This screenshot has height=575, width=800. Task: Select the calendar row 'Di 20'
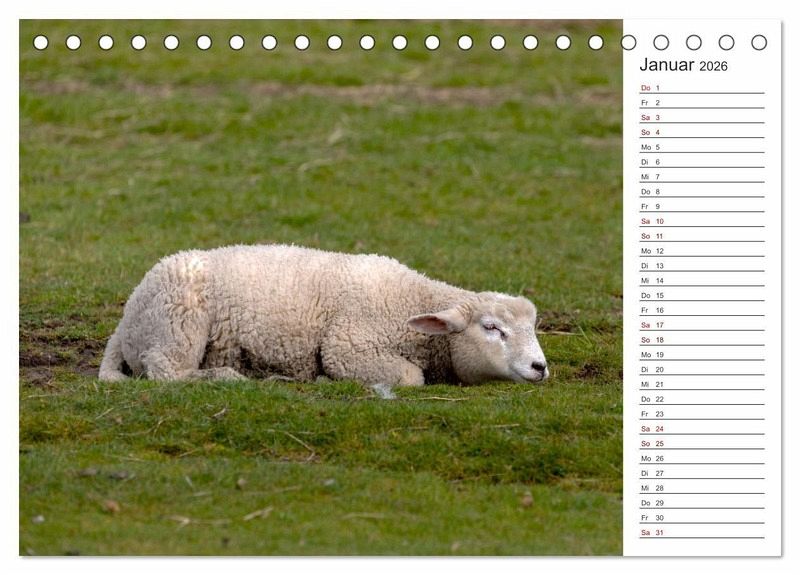click(x=702, y=369)
